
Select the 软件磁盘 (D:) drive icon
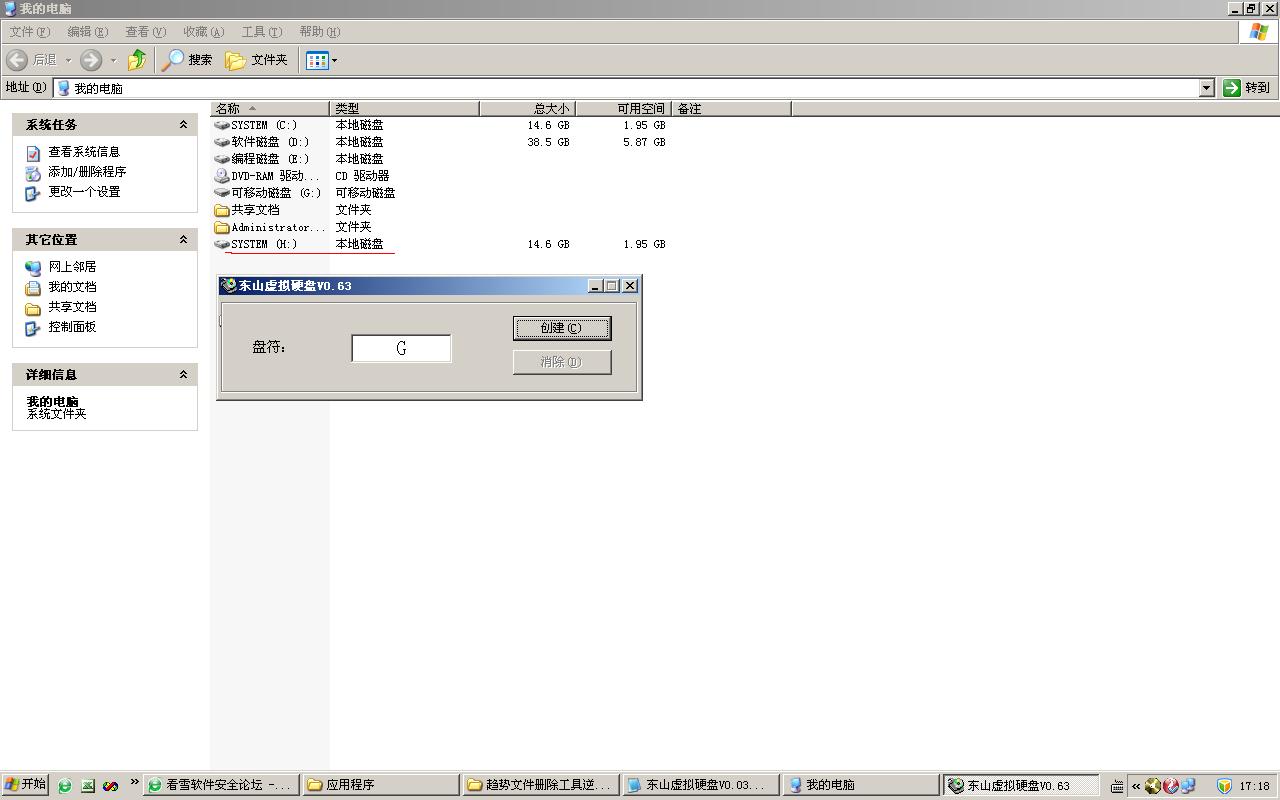(222, 142)
